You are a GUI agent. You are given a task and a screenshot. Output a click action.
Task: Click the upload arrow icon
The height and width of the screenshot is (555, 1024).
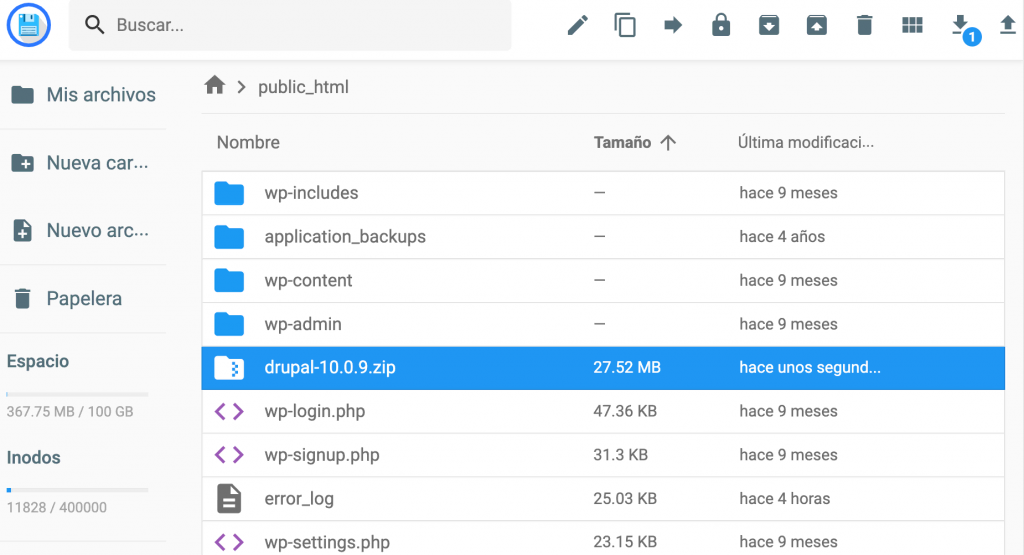click(x=1008, y=25)
